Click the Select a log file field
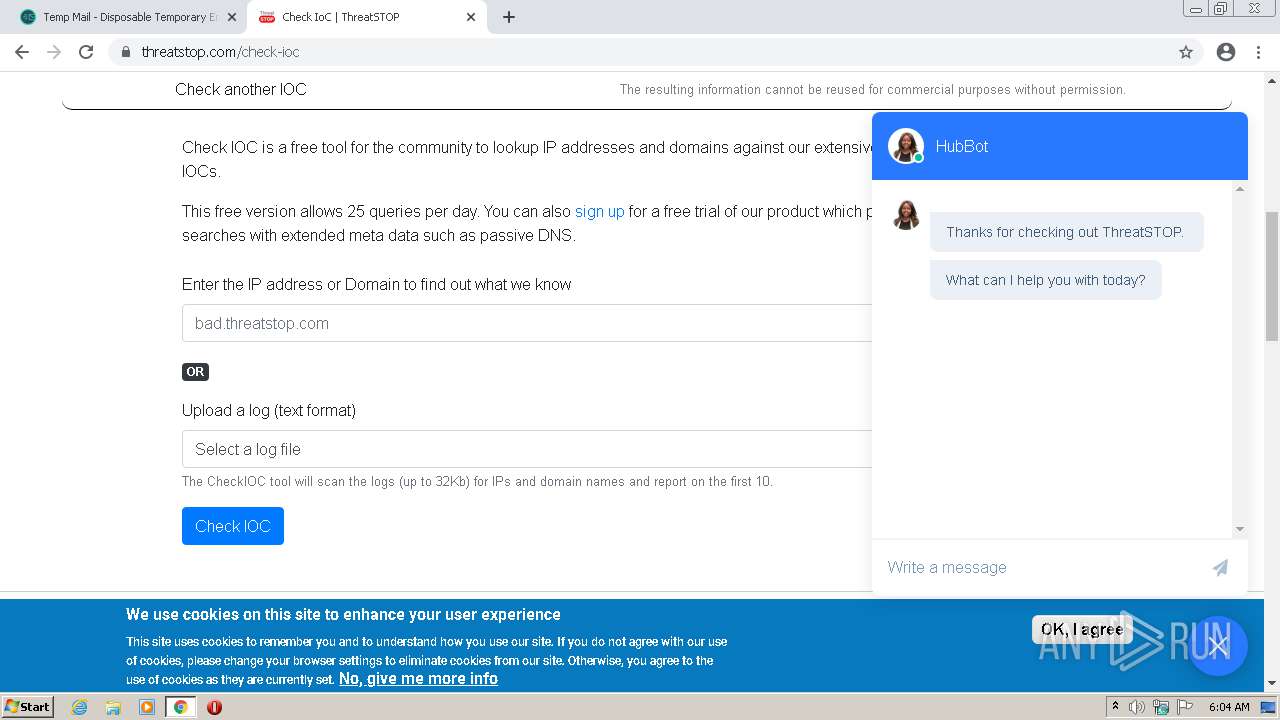 527,449
